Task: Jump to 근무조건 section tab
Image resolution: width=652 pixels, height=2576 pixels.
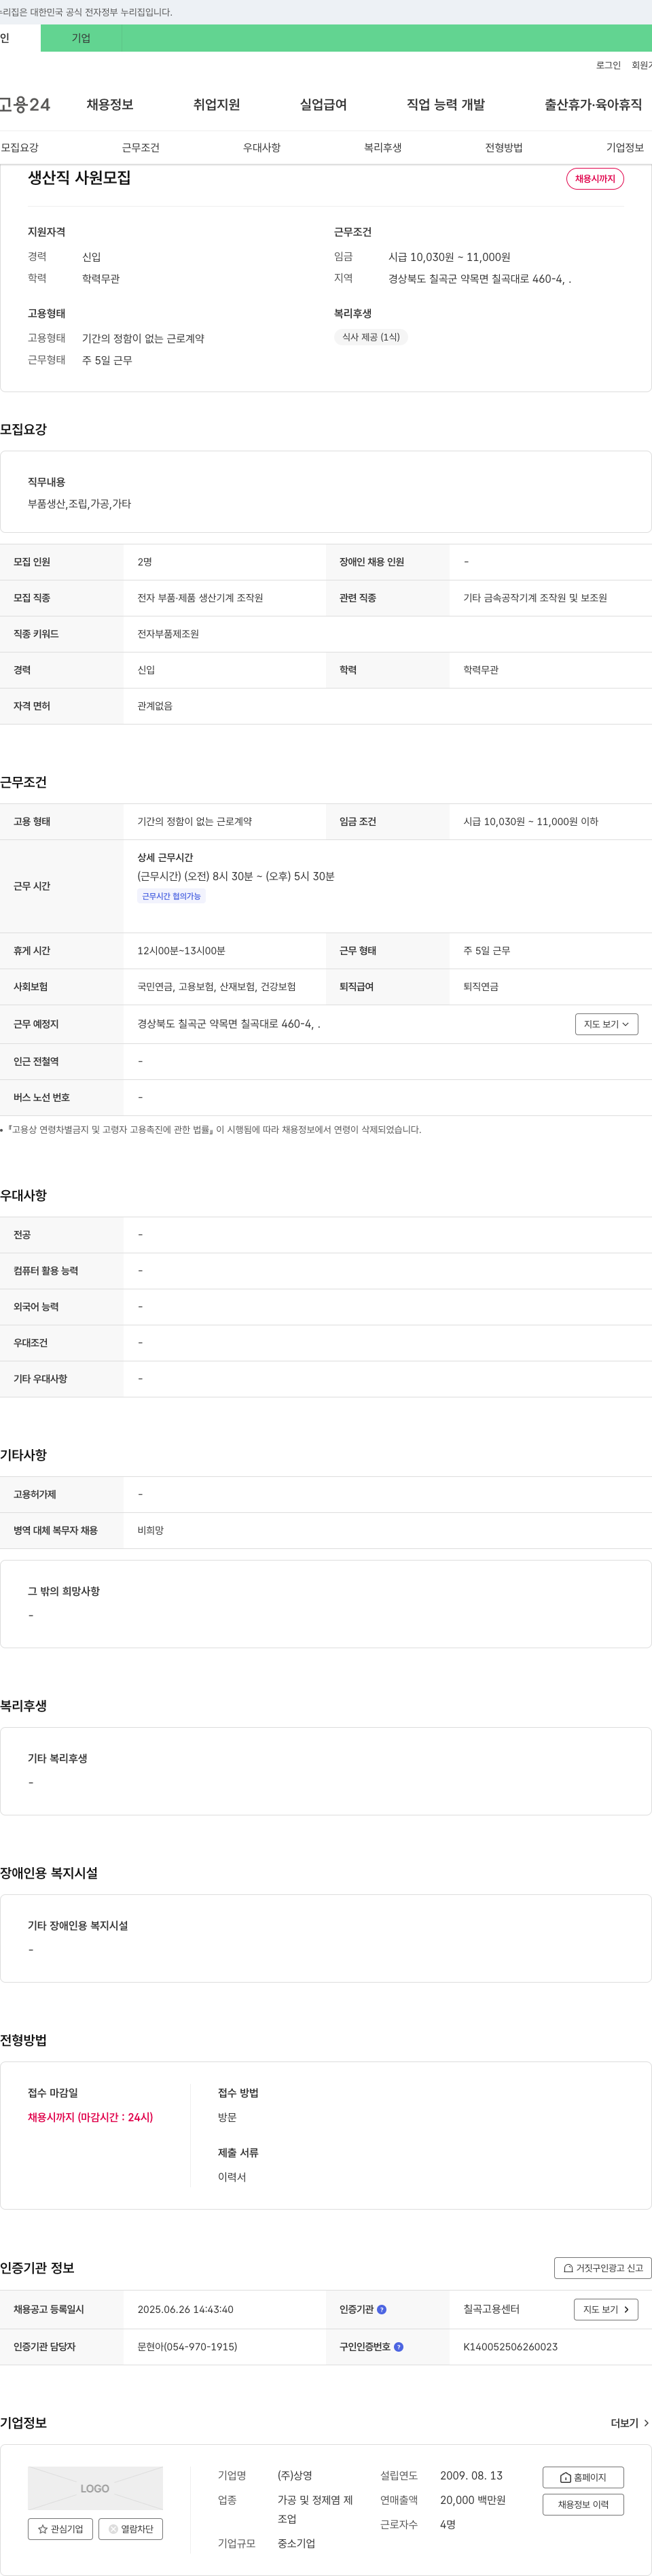Action: [141, 148]
